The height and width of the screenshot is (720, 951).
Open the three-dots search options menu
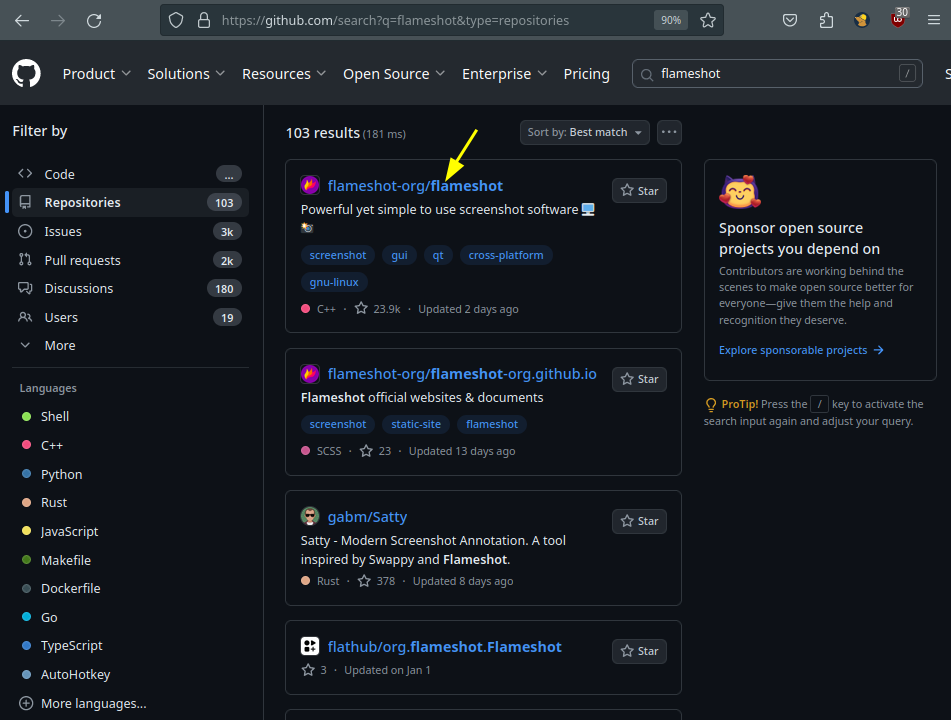[669, 132]
